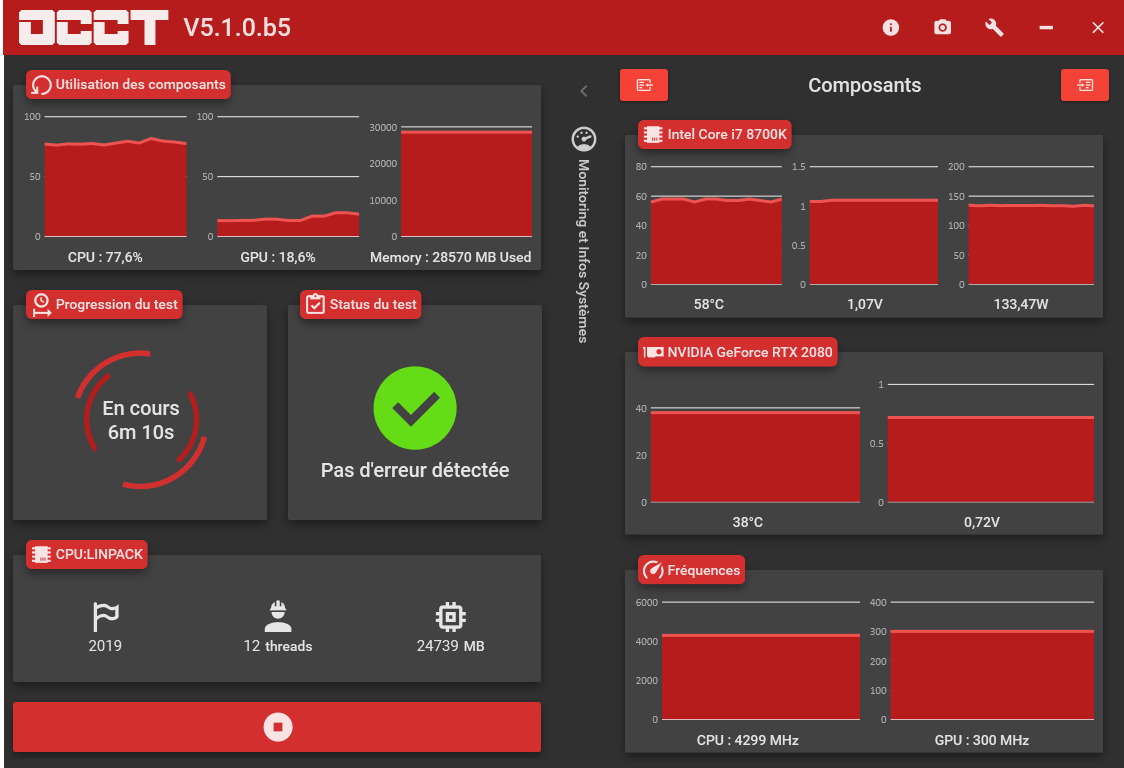The height and width of the screenshot is (768, 1124).
Task: Click the green checkmark status icon
Action: click(x=415, y=408)
